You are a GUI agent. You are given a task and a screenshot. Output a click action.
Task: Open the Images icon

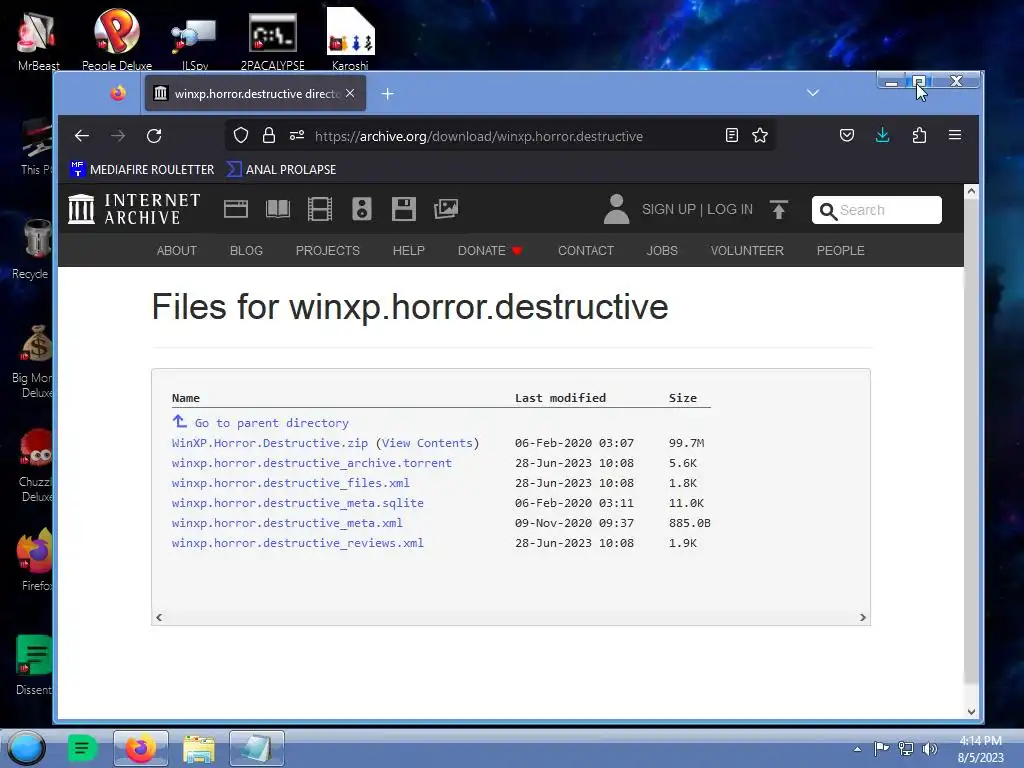click(x=446, y=209)
